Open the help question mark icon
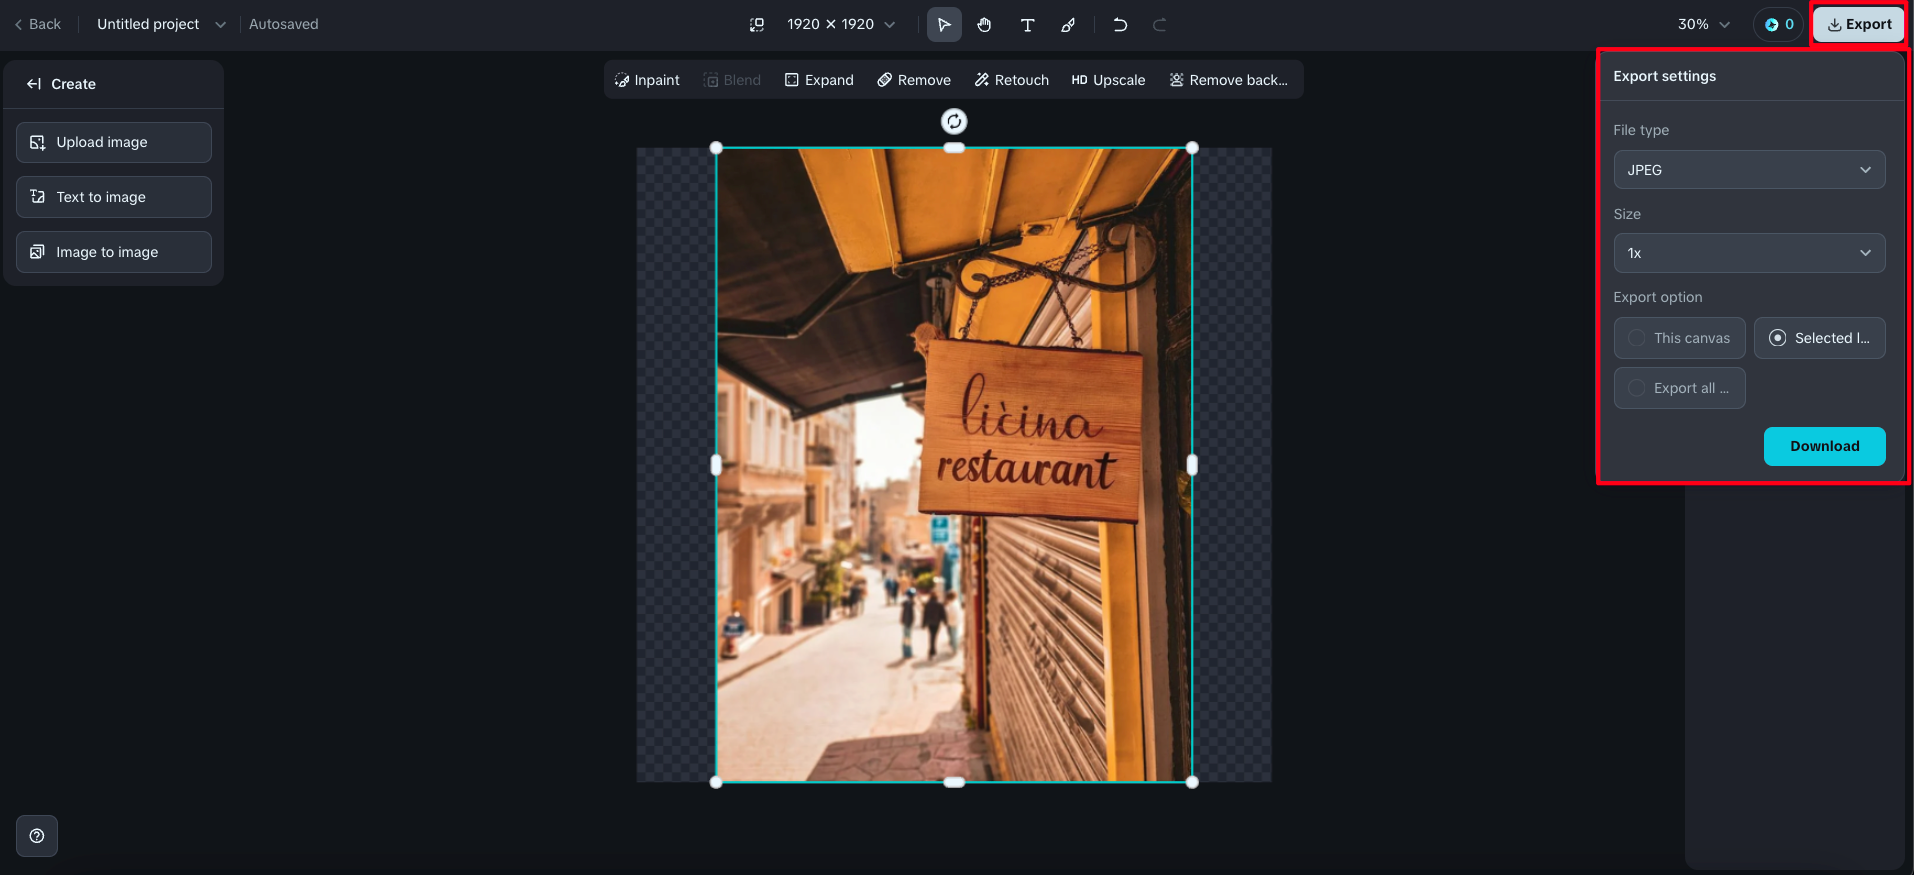The width and height of the screenshot is (1914, 875). (x=37, y=836)
